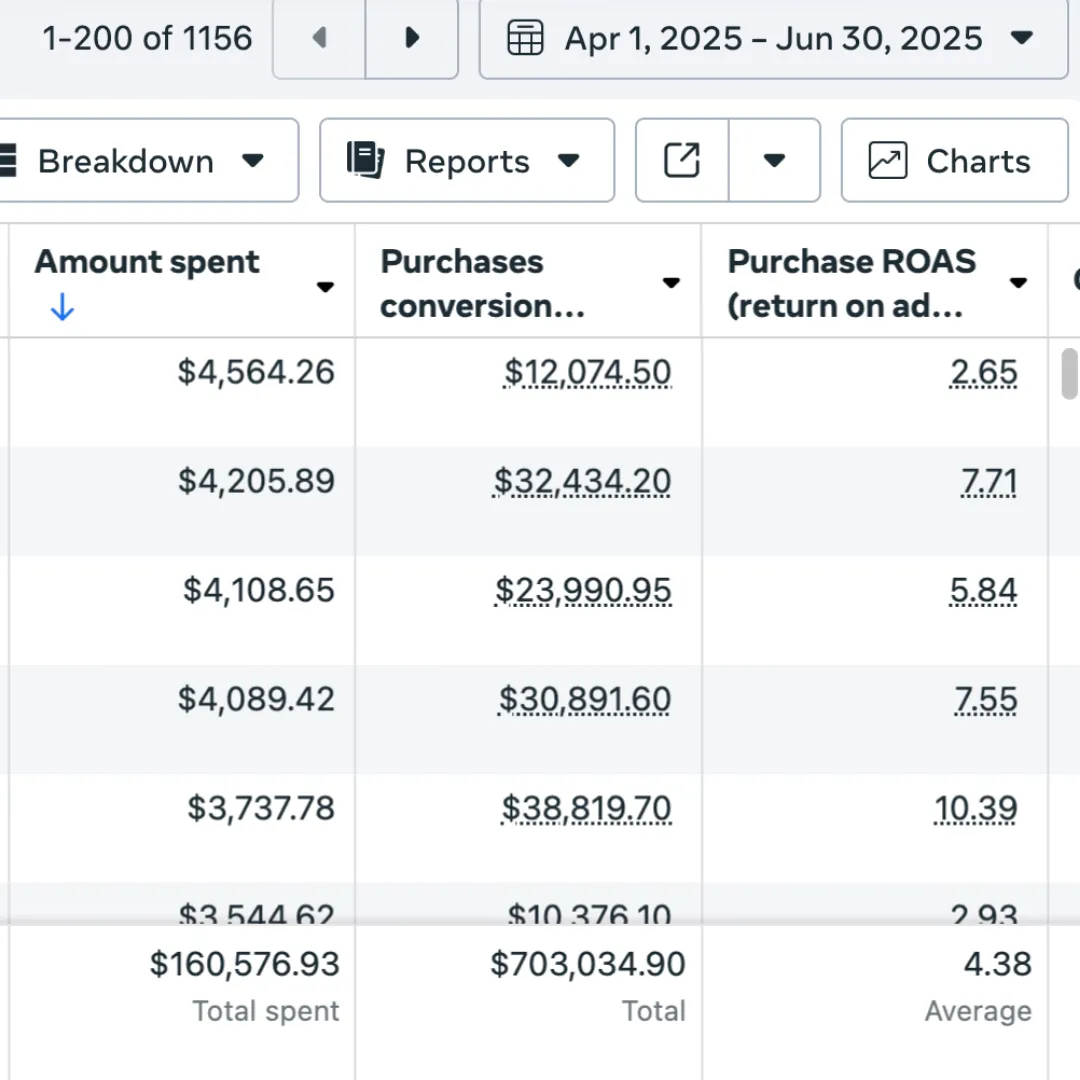Open Purchase ROAS column options arrow
This screenshot has height=1080, width=1080.
point(1018,283)
